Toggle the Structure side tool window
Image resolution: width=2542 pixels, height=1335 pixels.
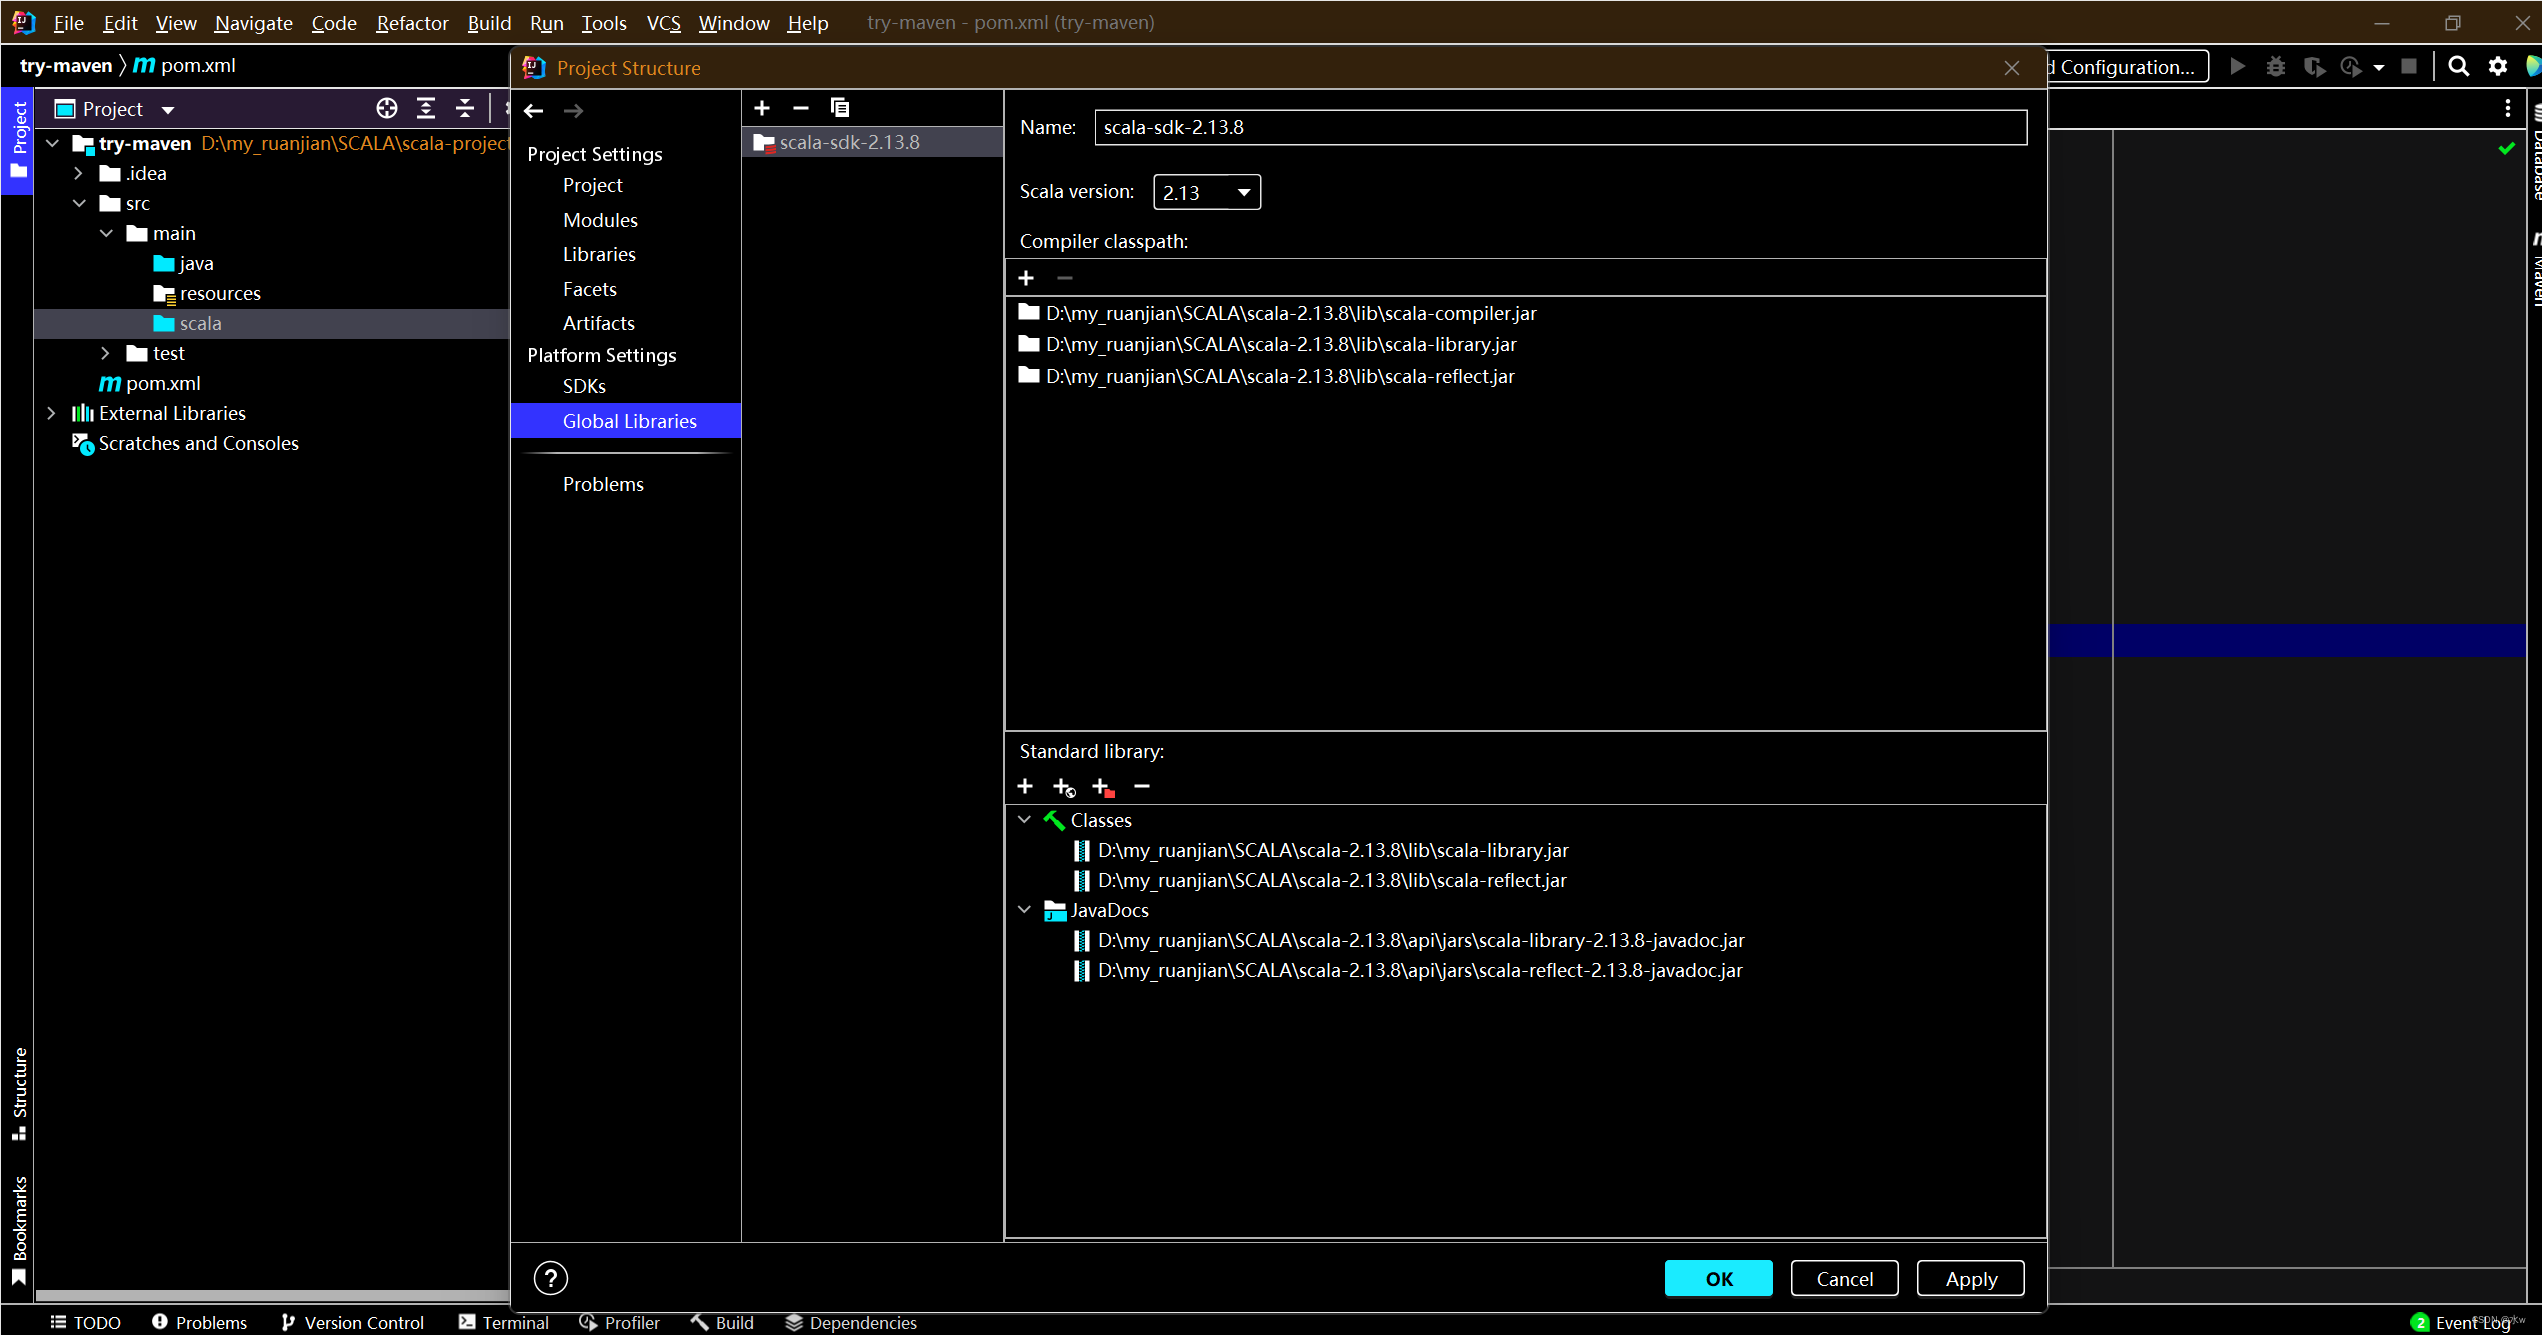[19, 1093]
